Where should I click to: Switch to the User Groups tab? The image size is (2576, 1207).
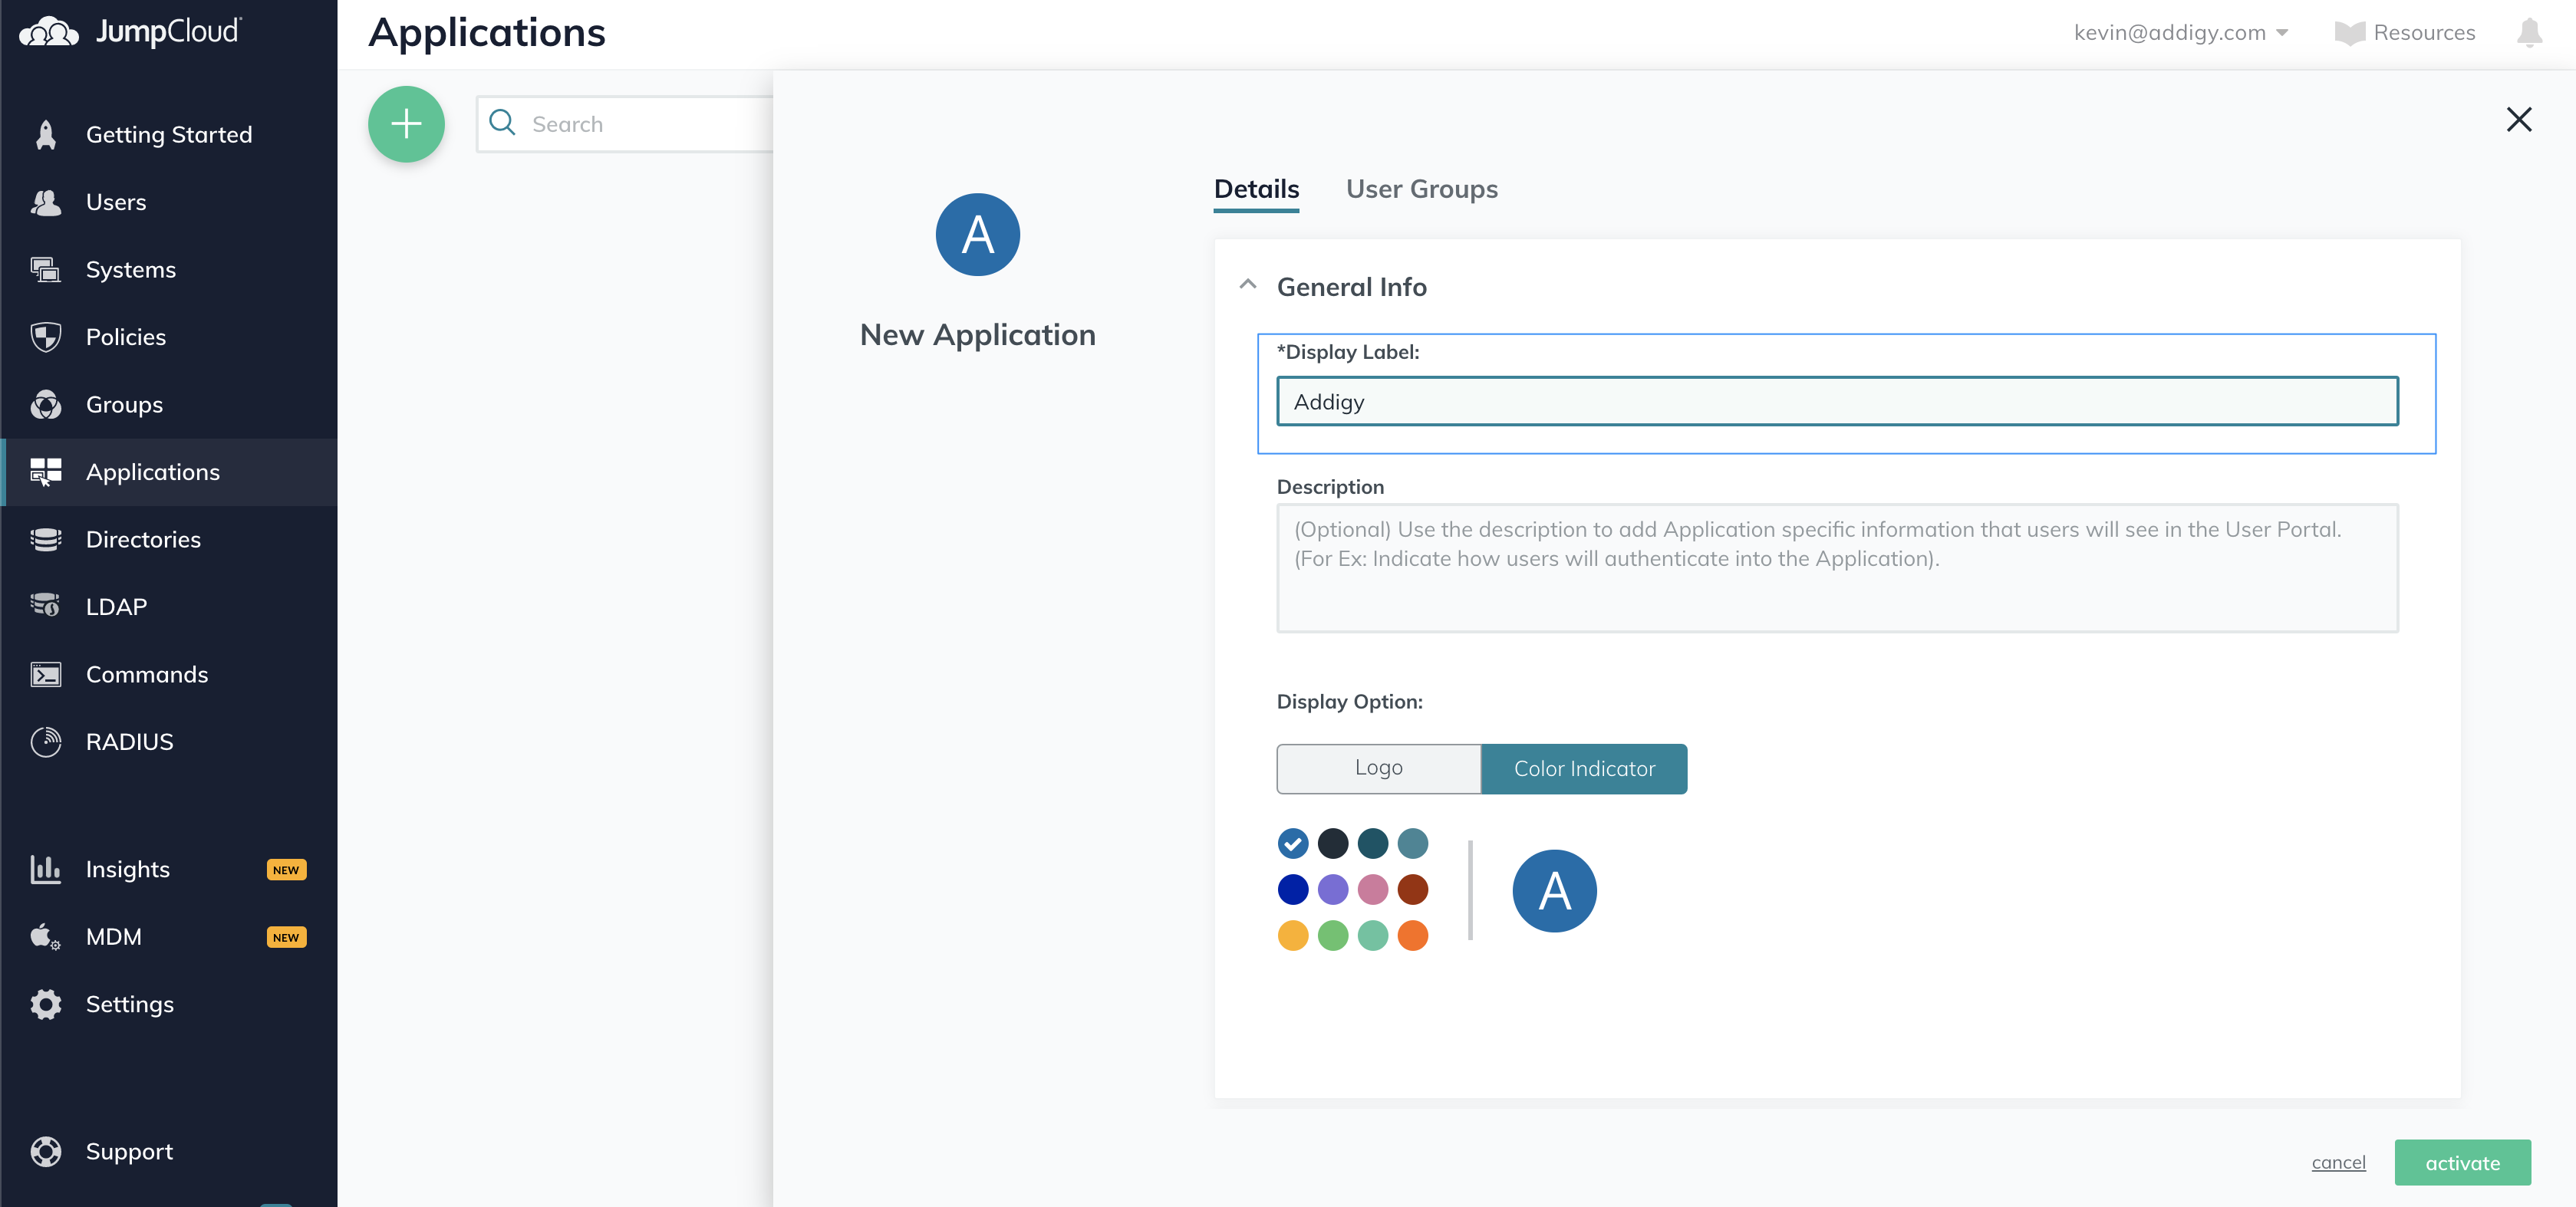1421,189
